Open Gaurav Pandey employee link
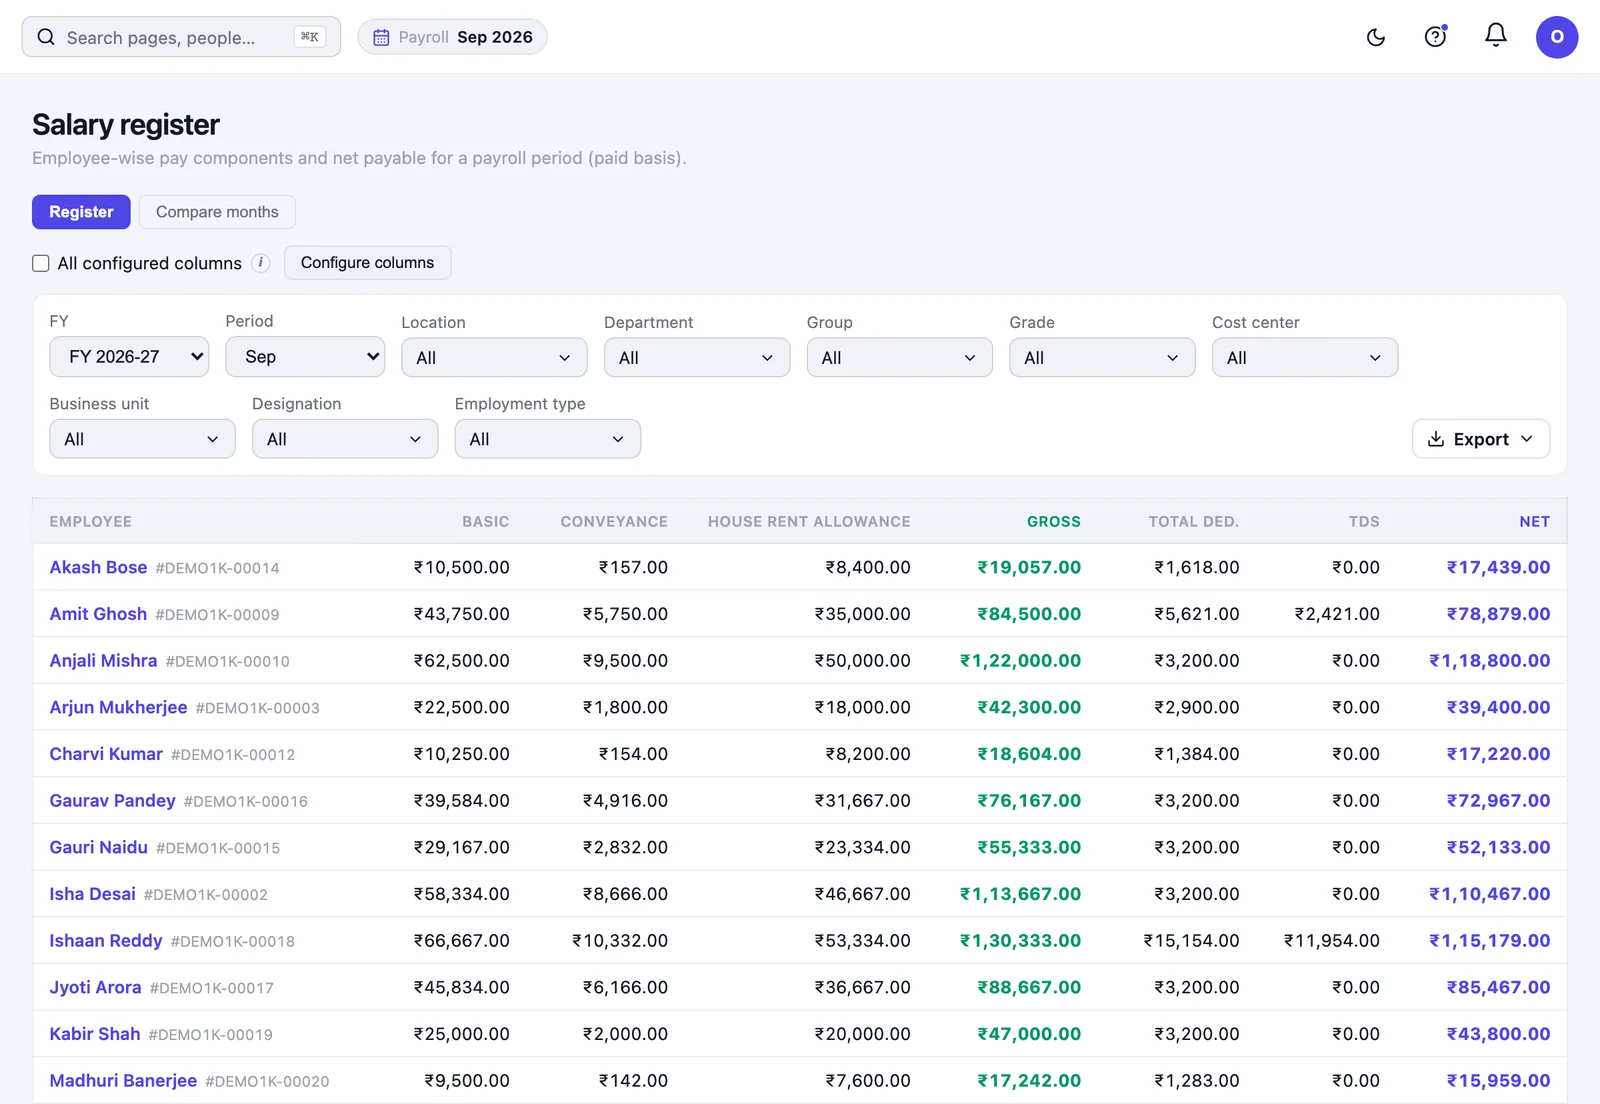 click(112, 801)
